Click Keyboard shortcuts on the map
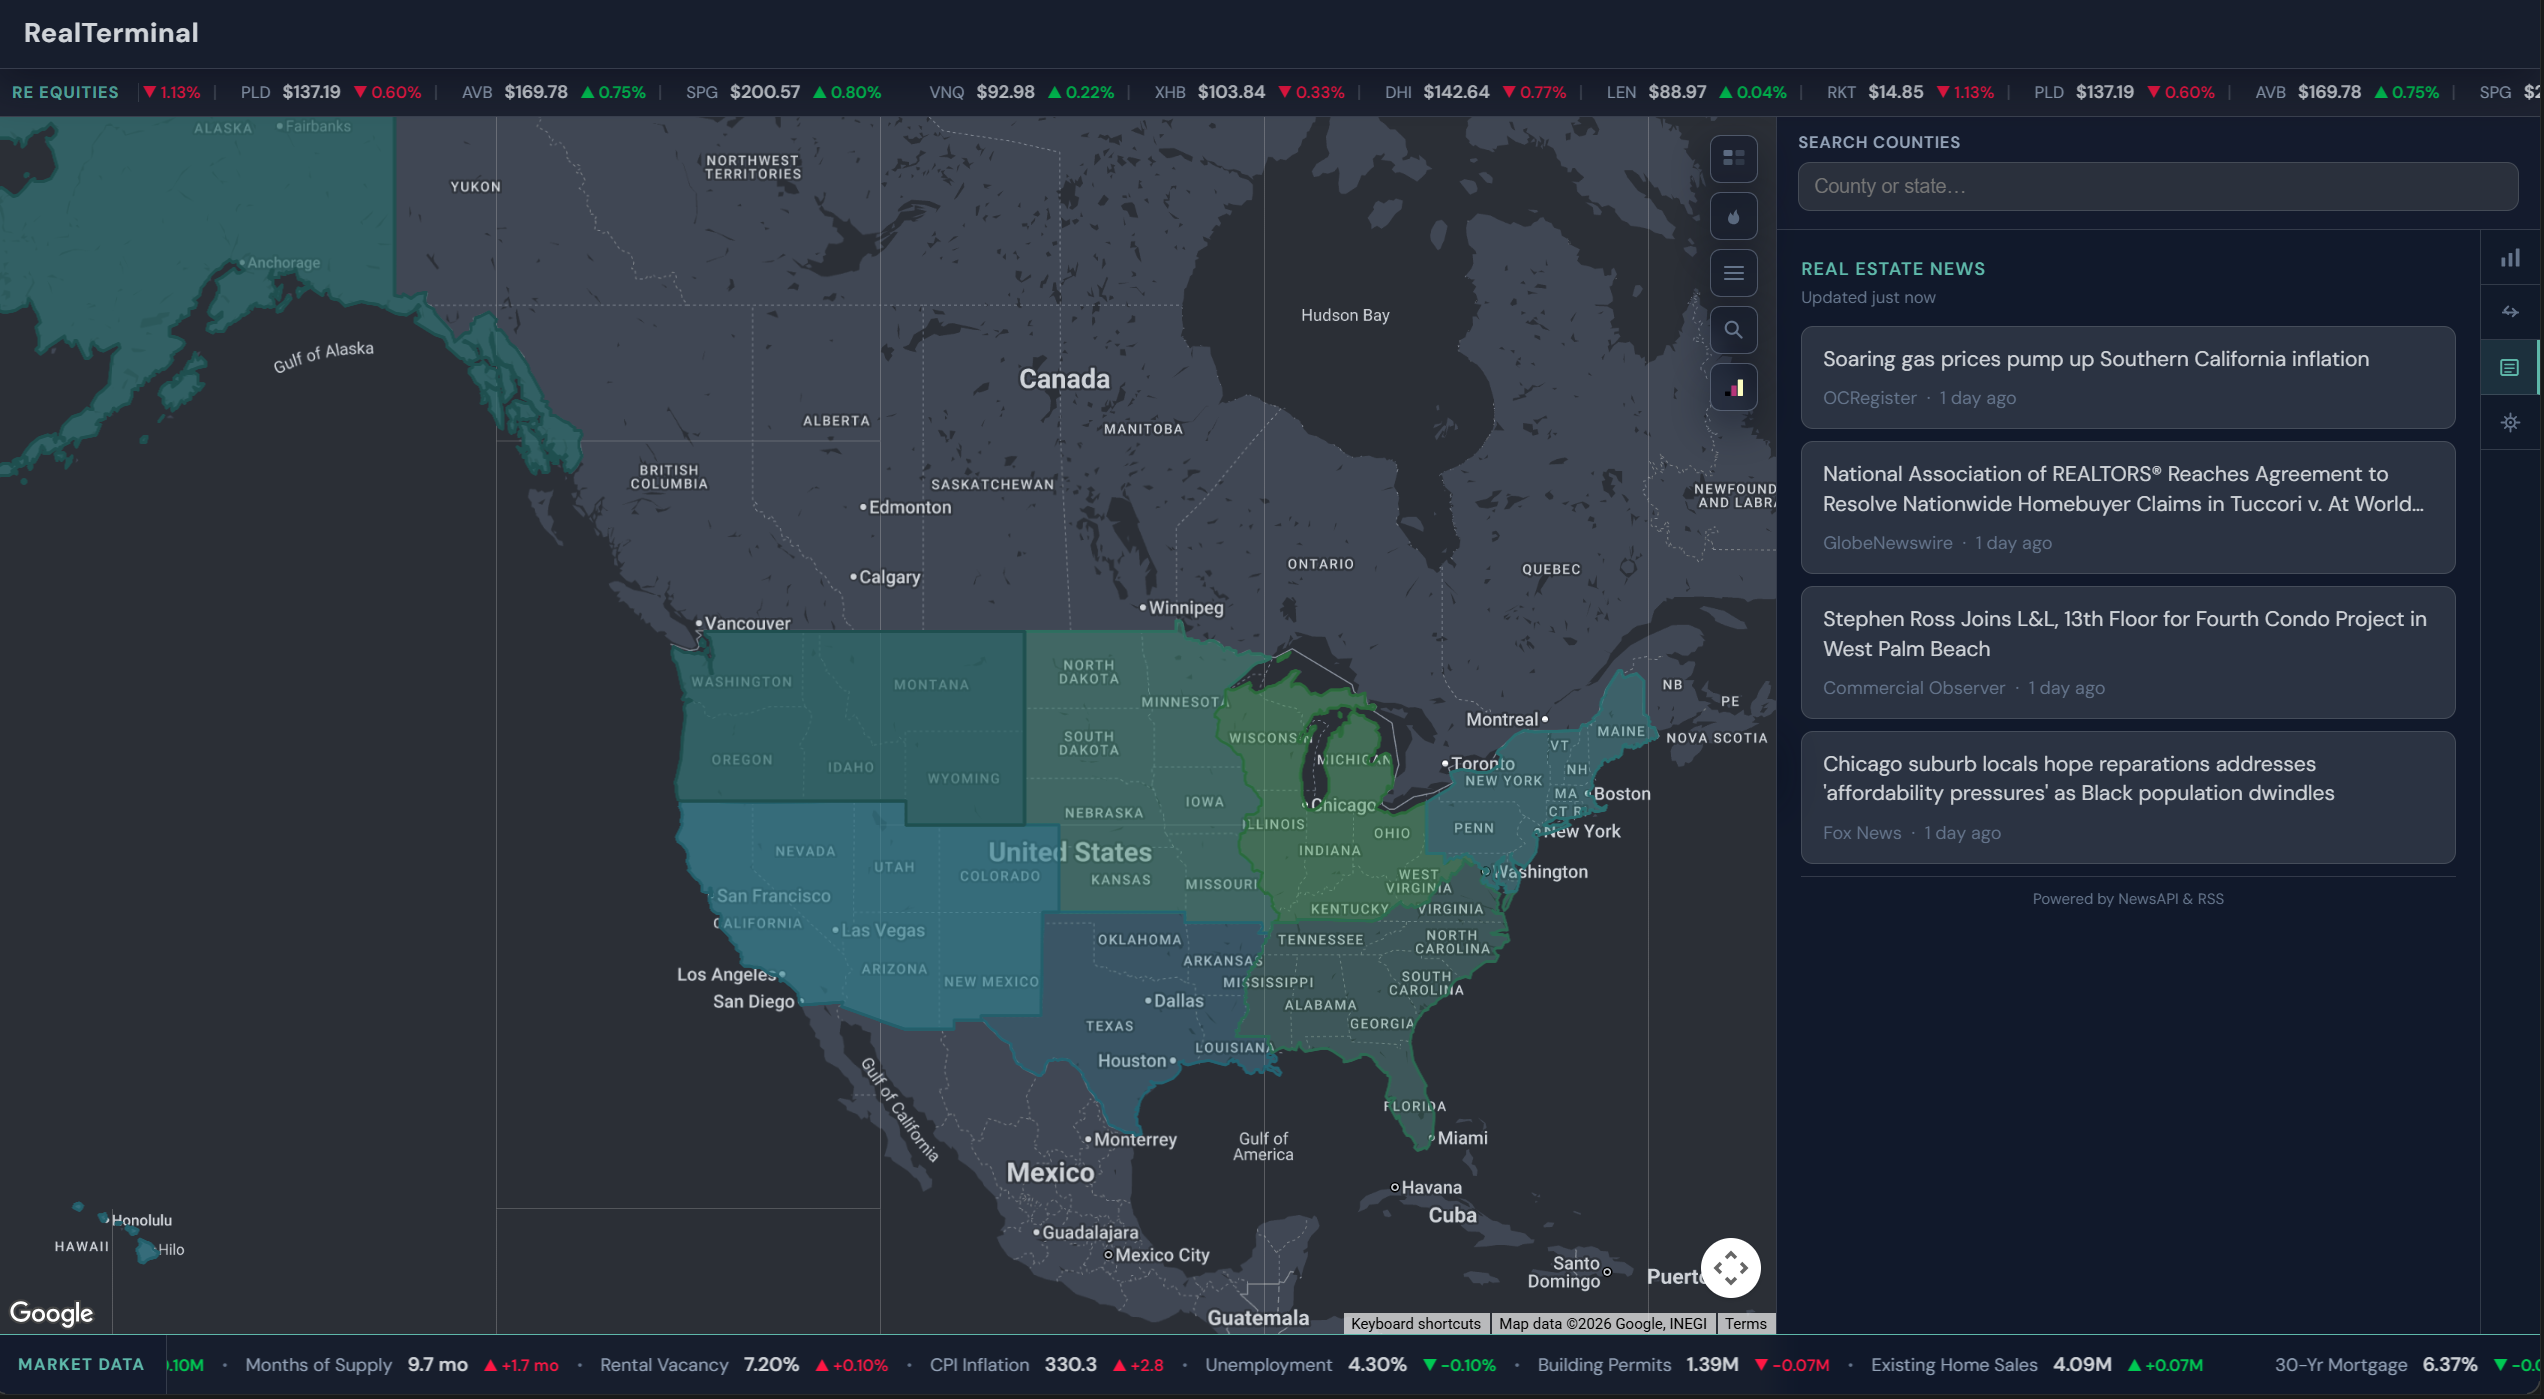Screen dimensions: 2544x1399 point(1415,1323)
